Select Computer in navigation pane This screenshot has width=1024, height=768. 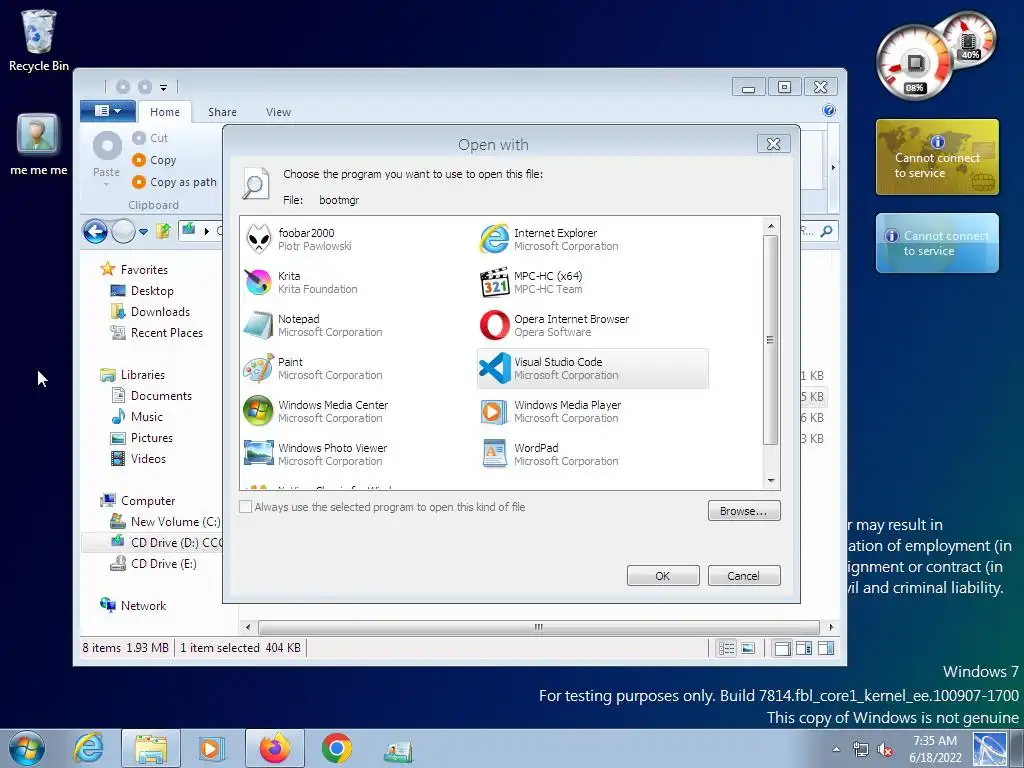tap(138, 500)
